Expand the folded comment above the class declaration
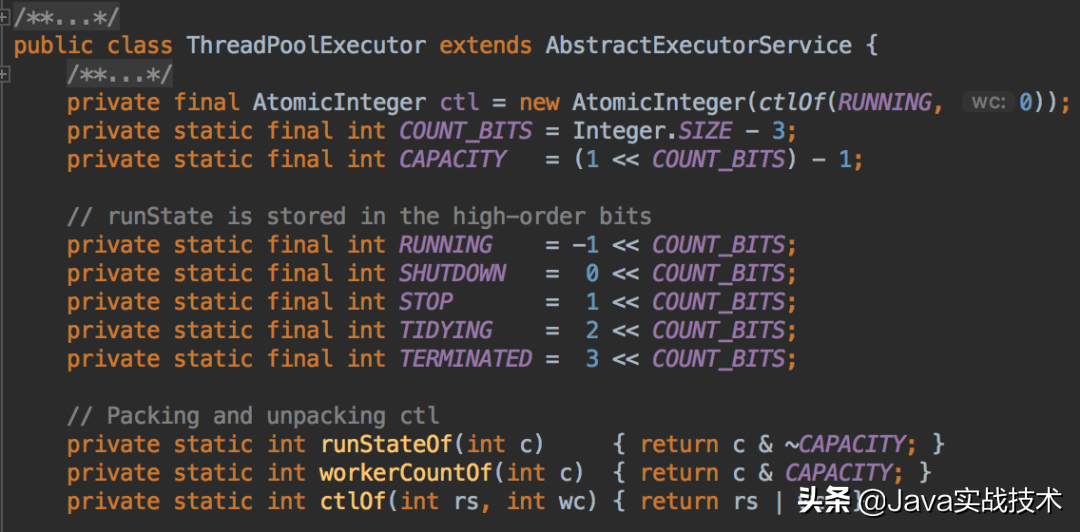 pos(66,17)
